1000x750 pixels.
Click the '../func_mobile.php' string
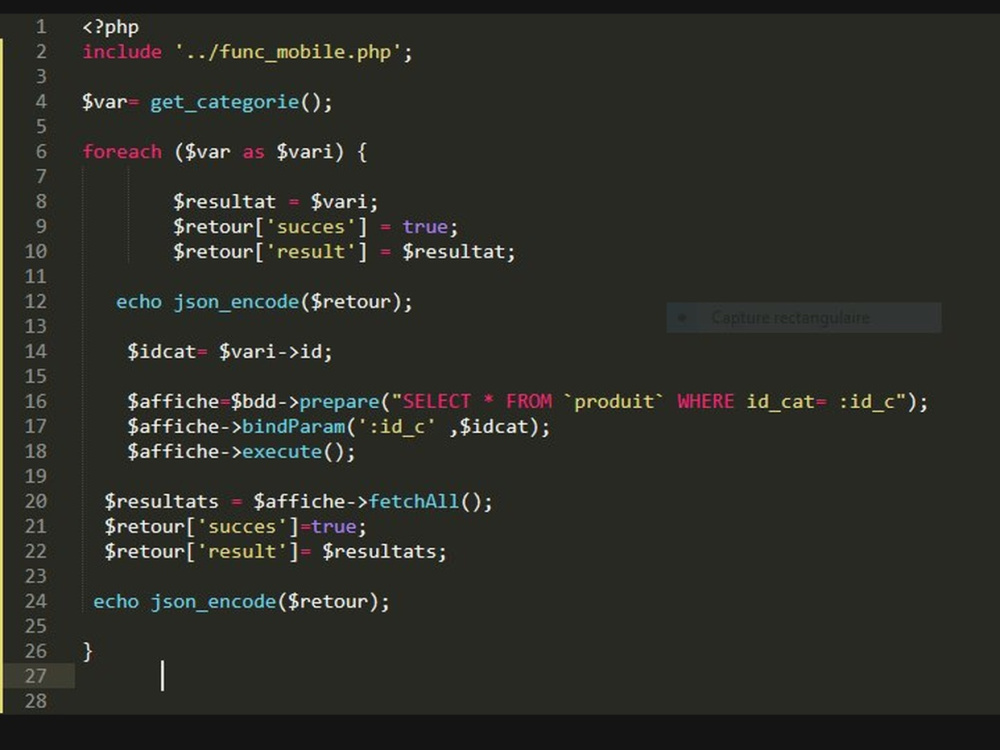coord(288,52)
